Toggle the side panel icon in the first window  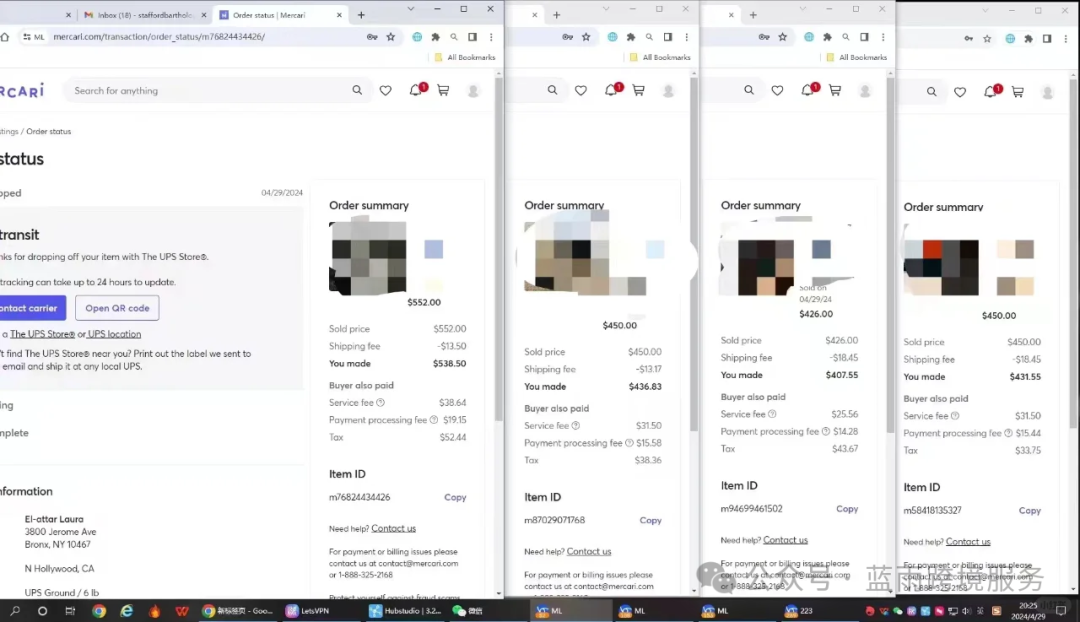point(472,37)
